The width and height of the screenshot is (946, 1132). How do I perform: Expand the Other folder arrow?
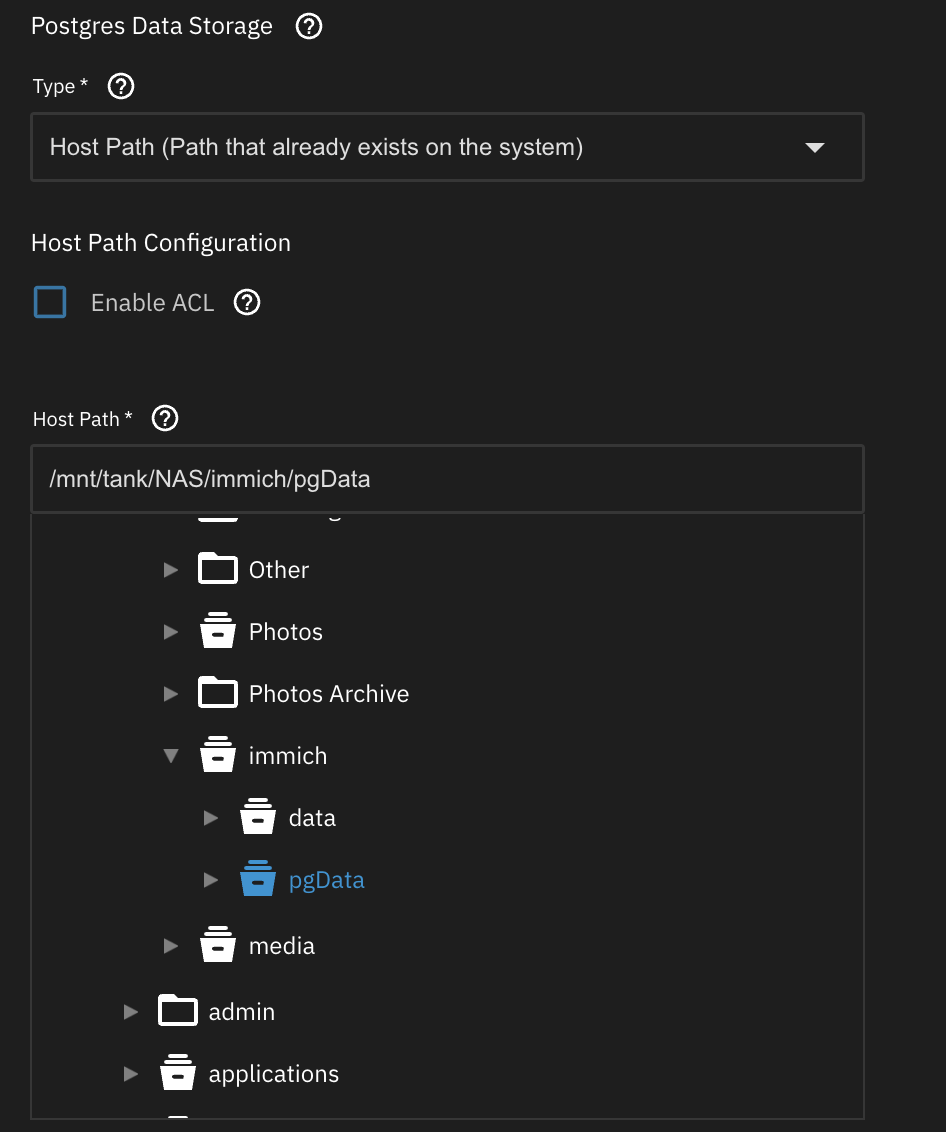[x=171, y=570]
